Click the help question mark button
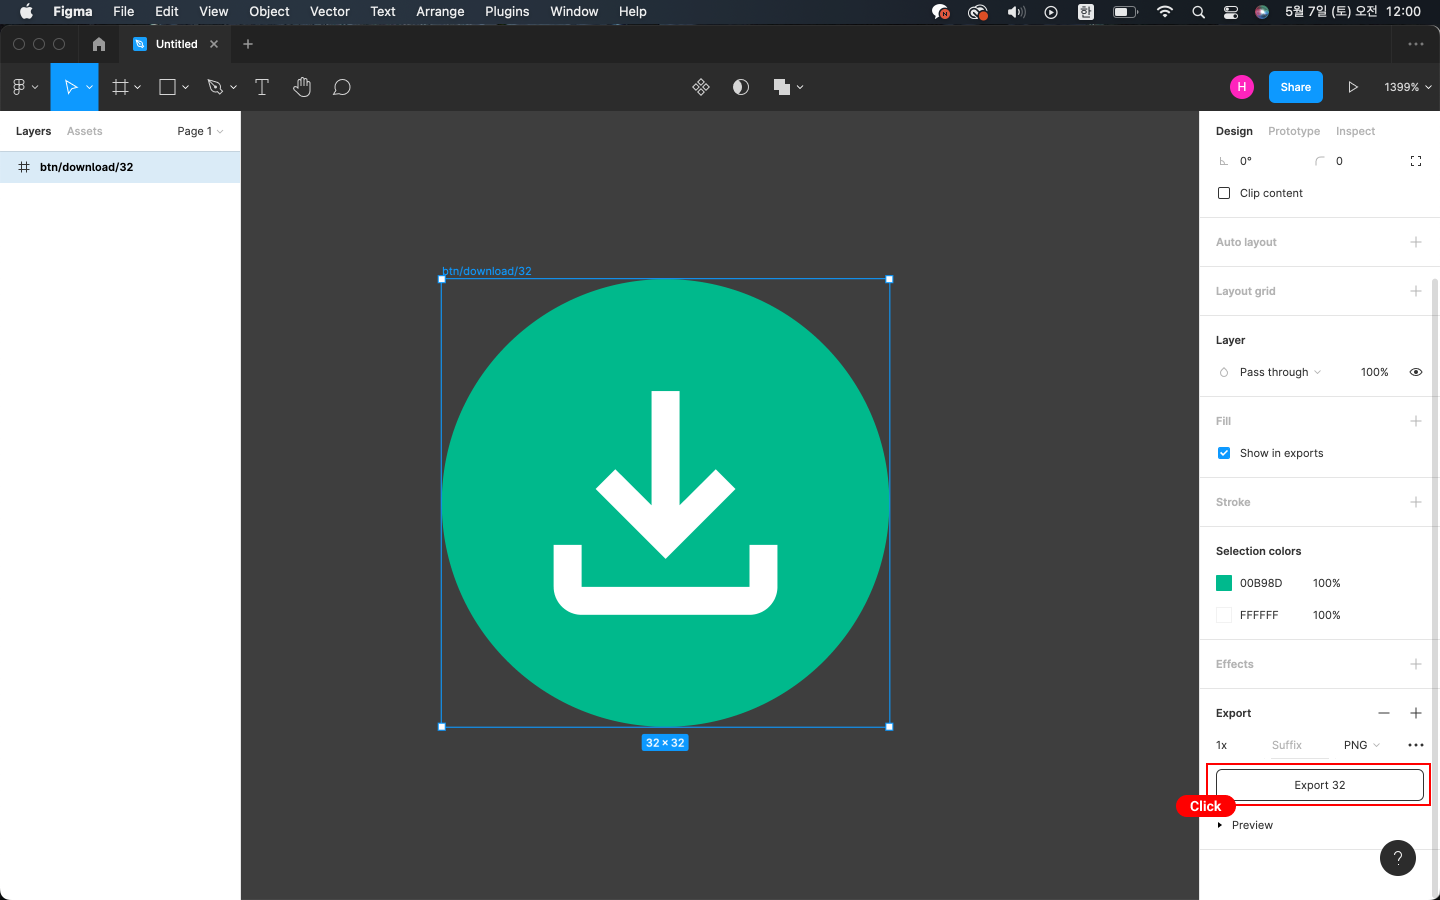 click(1398, 858)
